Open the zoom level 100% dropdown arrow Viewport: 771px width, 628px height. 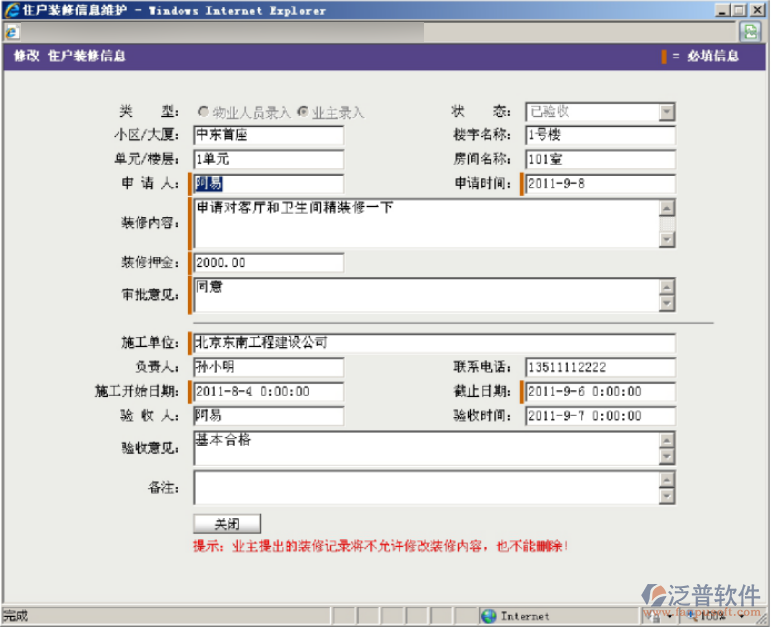[742, 616]
